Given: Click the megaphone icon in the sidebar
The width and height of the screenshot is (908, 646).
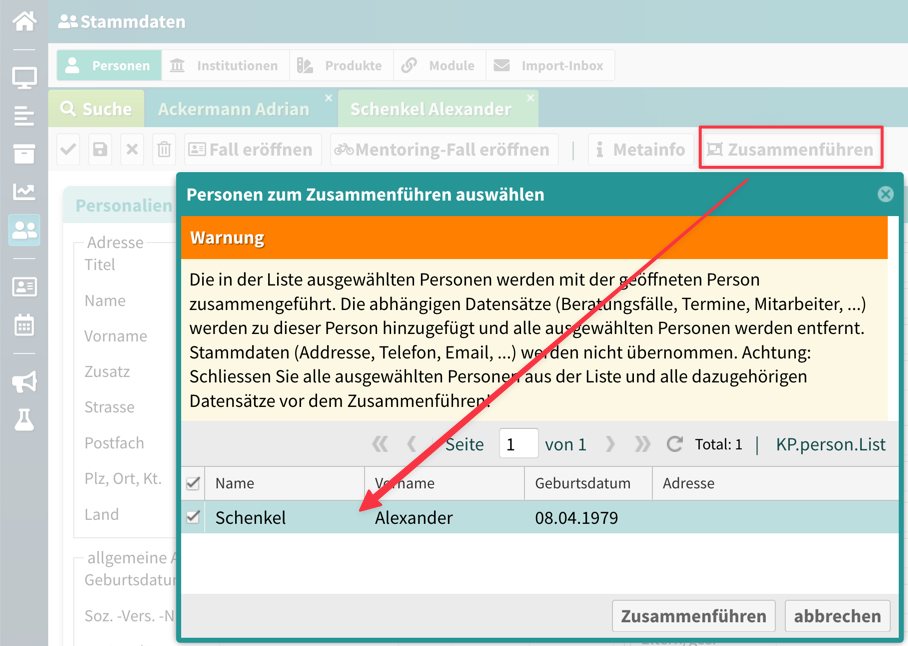Looking at the screenshot, I should 24,381.
